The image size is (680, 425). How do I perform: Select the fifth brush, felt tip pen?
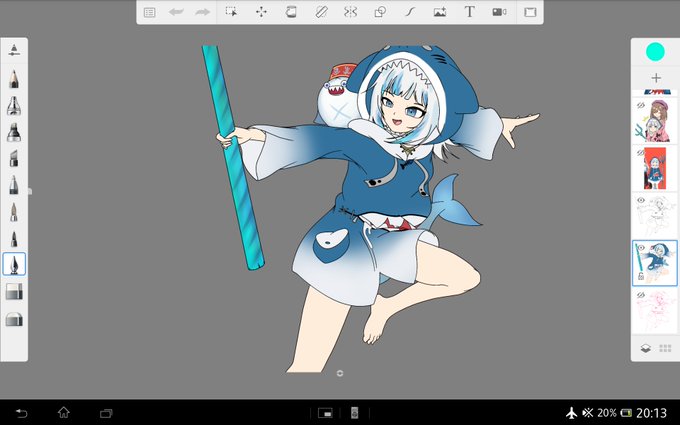14,185
